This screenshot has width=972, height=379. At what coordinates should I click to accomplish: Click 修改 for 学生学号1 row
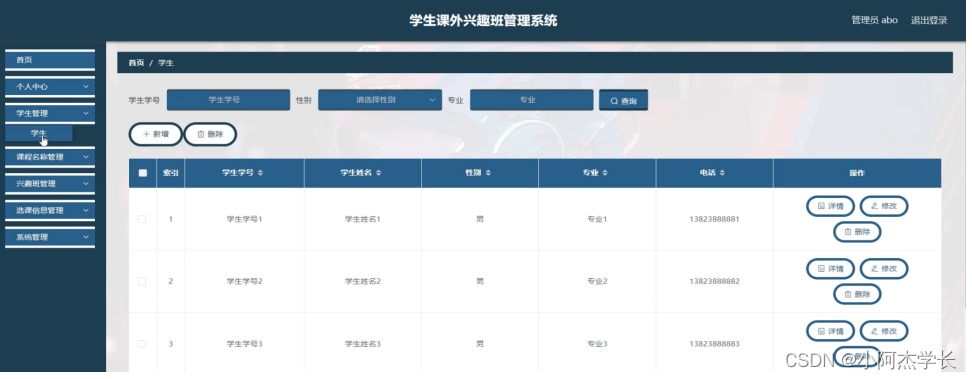point(884,206)
